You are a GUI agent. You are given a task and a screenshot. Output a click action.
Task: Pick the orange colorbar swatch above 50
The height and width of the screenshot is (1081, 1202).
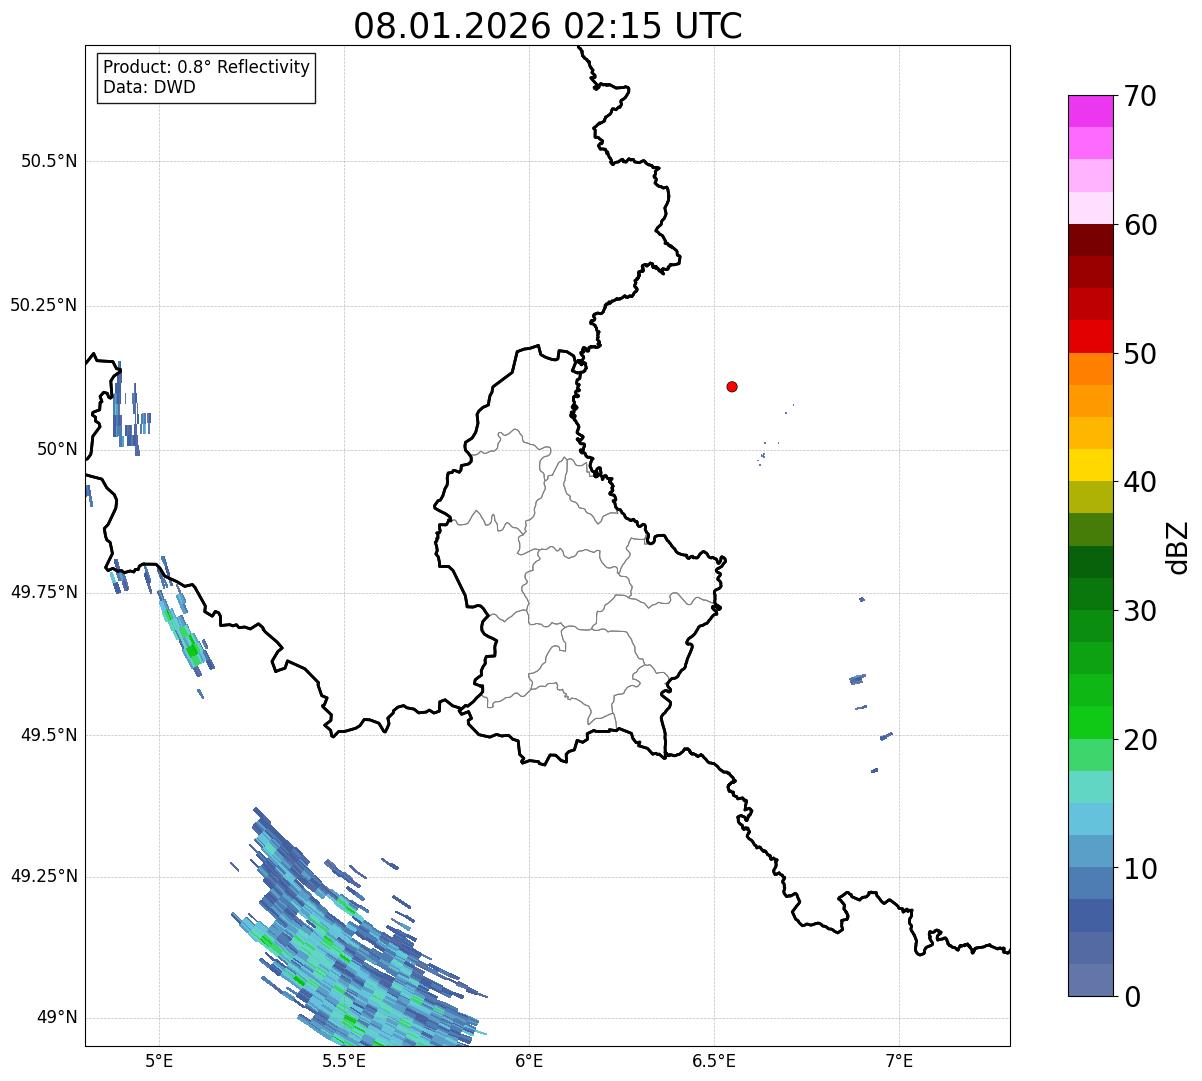coord(1090,369)
